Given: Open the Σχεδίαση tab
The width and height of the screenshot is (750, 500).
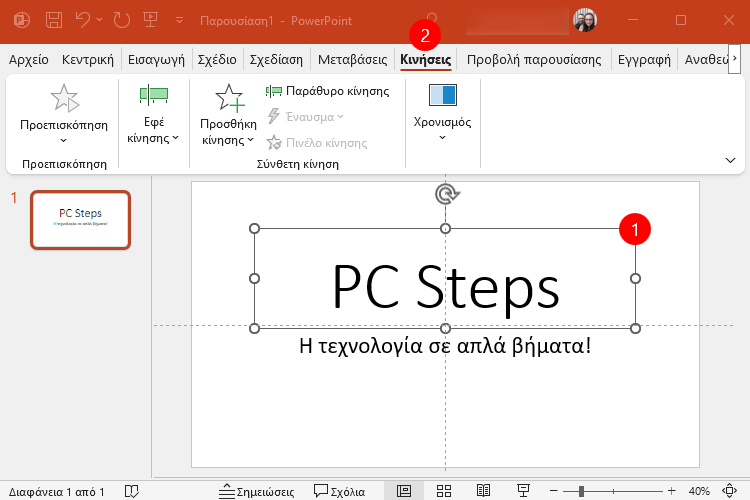Looking at the screenshot, I should click(x=276, y=60).
